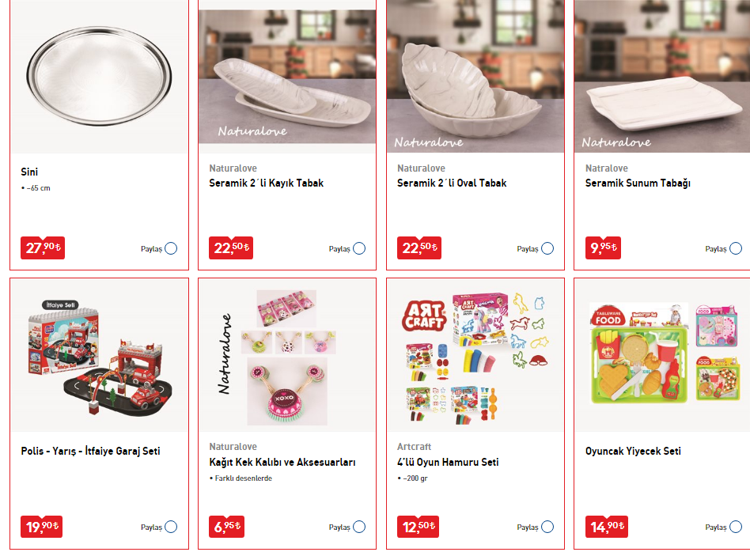The height and width of the screenshot is (552, 750).
Task: Open Seramik Sunum Tabağı product title
Action: (638, 183)
